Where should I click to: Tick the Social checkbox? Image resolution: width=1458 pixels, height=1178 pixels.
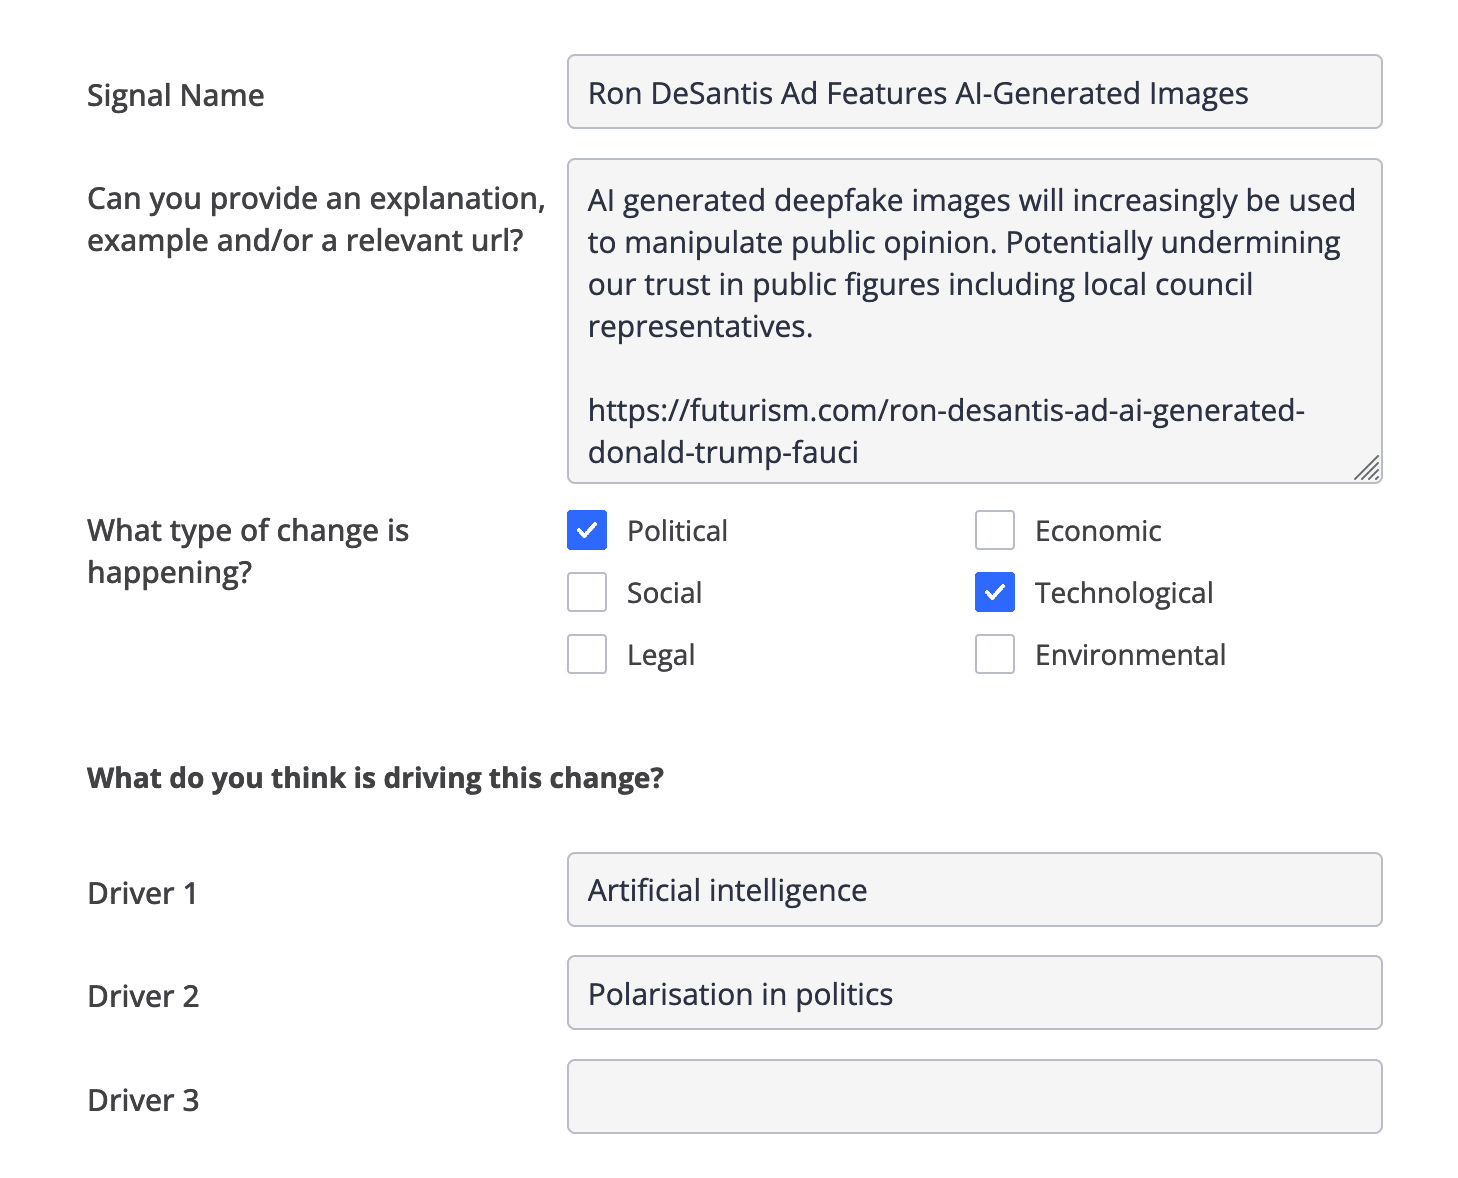point(587,593)
